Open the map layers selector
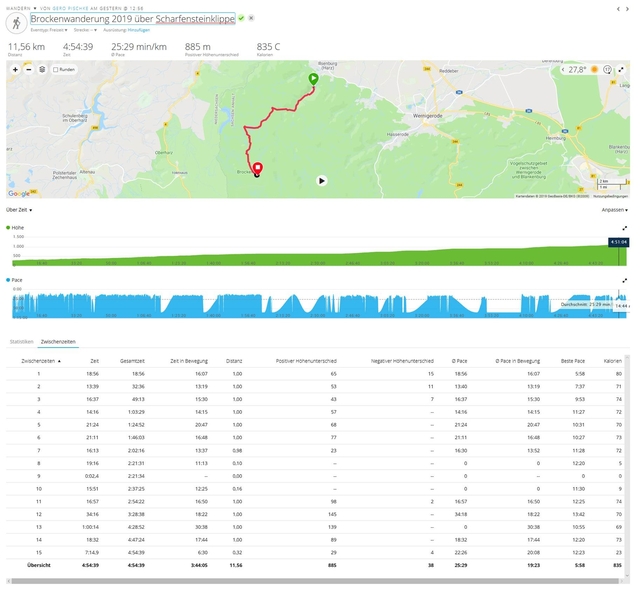Image resolution: width=640 pixels, height=589 pixels. (42, 70)
